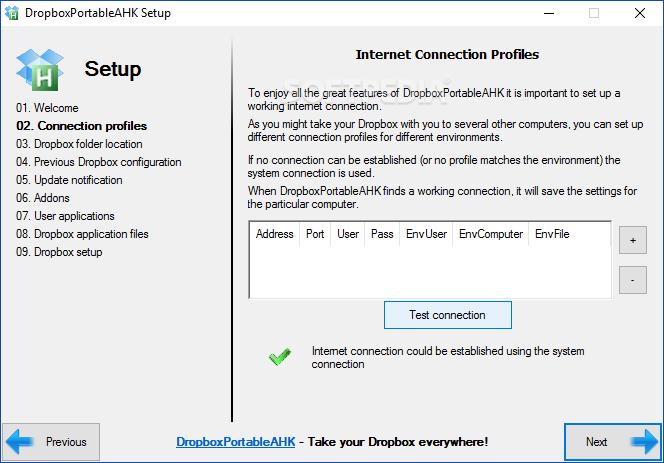Click the Setup heading text
This screenshot has height=463, width=664.
pyautogui.click(x=113, y=69)
